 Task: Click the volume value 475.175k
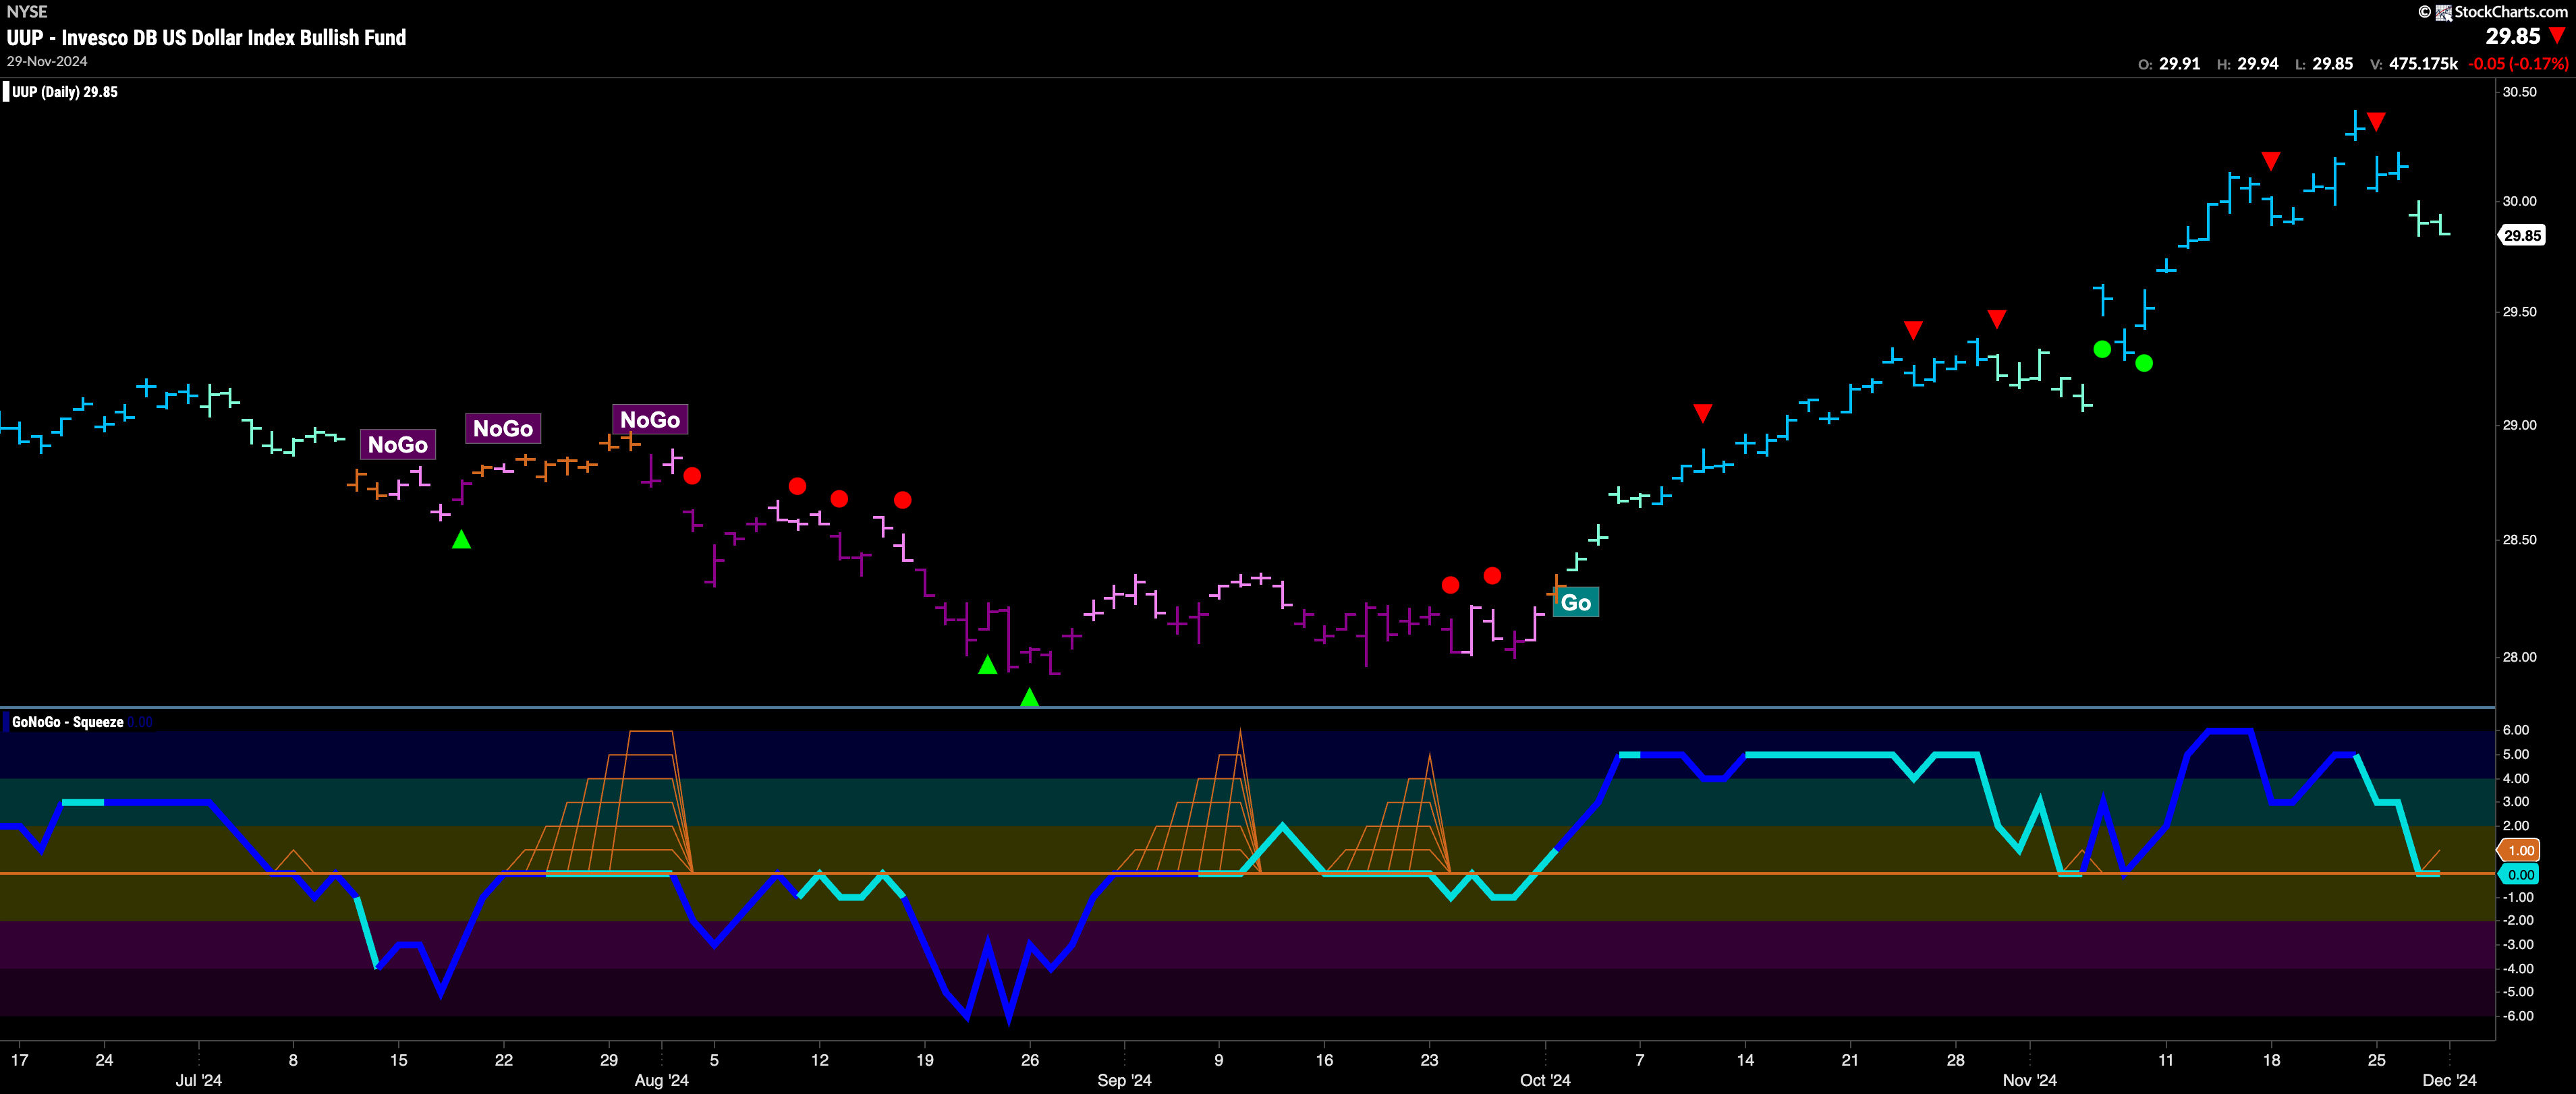(2423, 64)
